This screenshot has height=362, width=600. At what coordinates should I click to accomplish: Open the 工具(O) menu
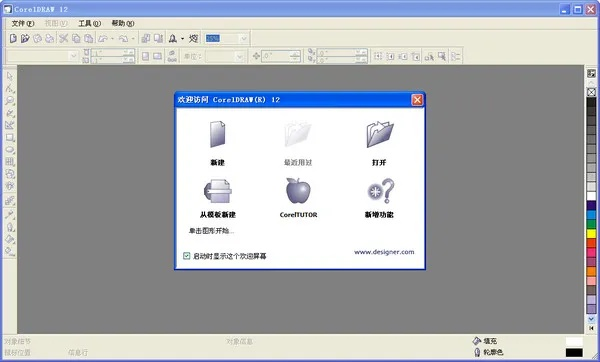(x=90, y=23)
